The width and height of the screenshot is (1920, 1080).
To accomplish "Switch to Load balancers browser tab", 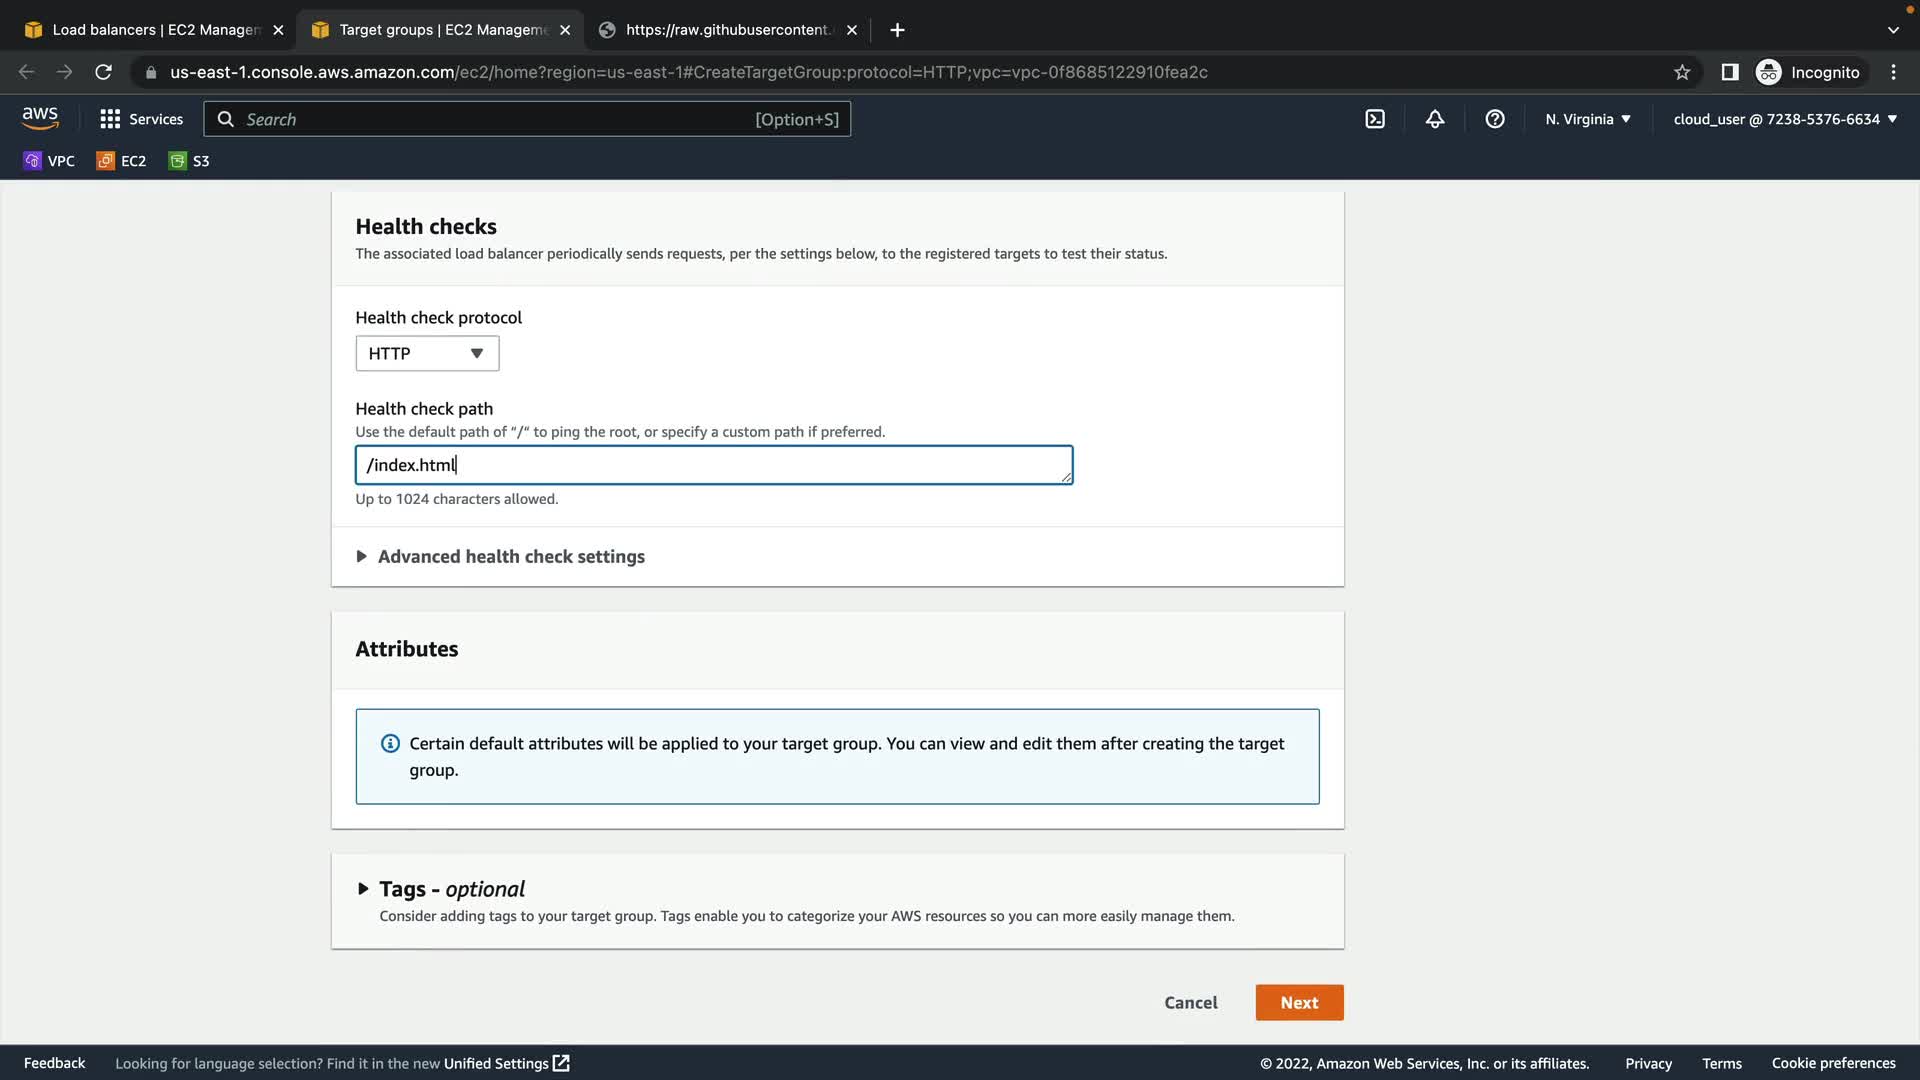I will (x=154, y=30).
